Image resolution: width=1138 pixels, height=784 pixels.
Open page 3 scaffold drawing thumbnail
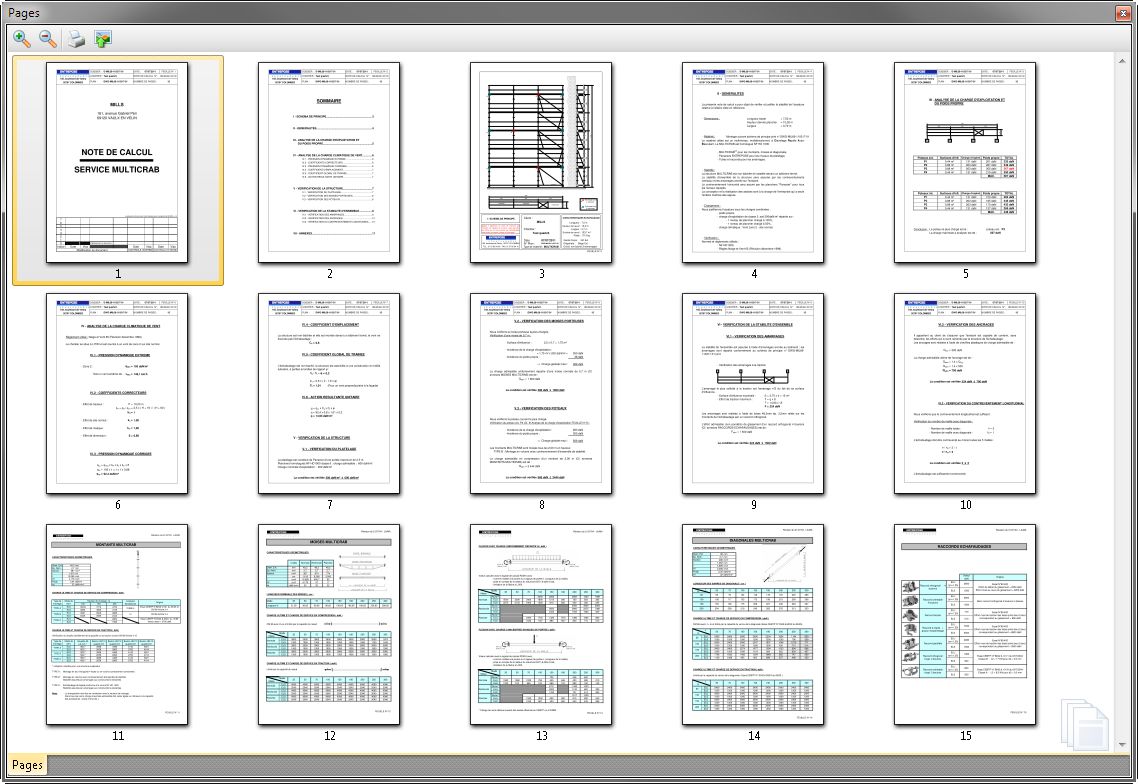click(541, 162)
